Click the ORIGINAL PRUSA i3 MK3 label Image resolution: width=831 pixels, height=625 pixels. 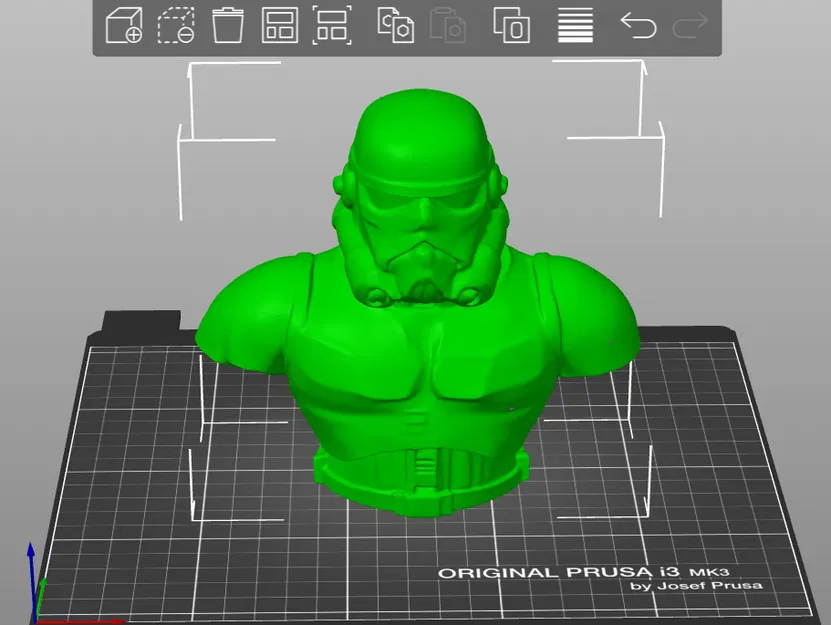[x=585, y=573]
